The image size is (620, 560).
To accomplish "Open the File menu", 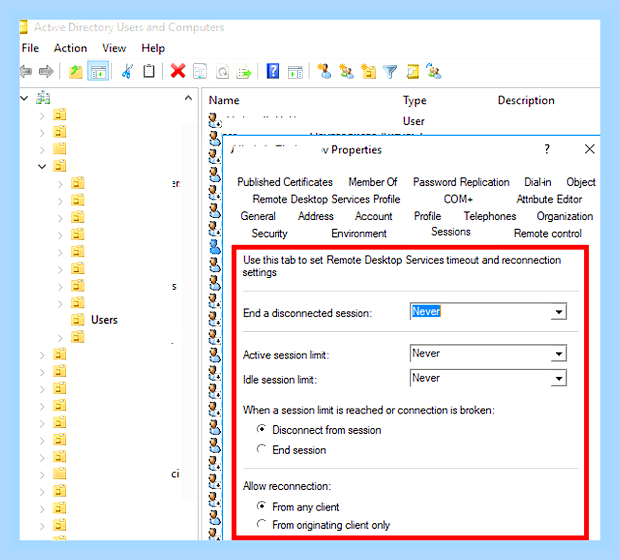I will pyautogui.click(x=30, y=48).
